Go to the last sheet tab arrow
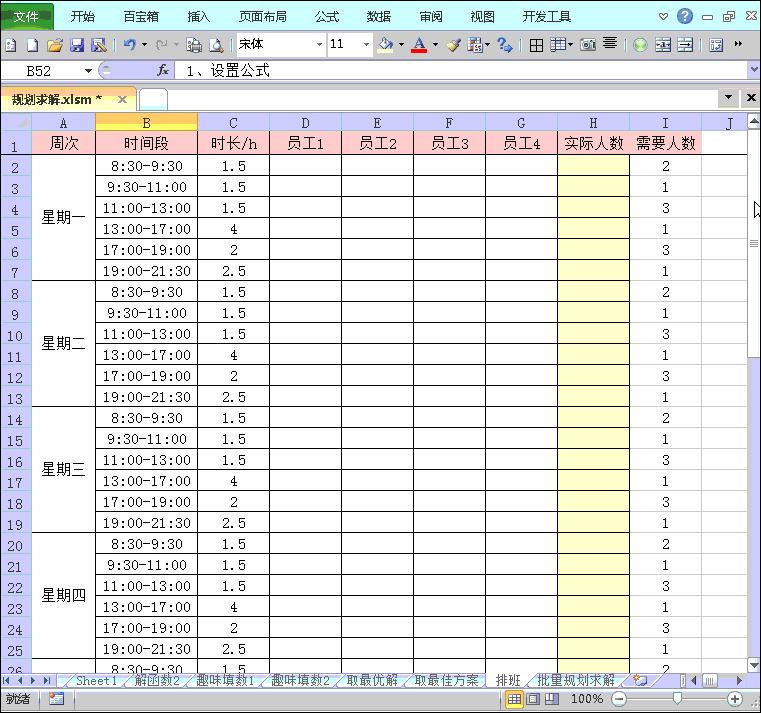This screenshot has width=761, height=713. tap(47, 680)
